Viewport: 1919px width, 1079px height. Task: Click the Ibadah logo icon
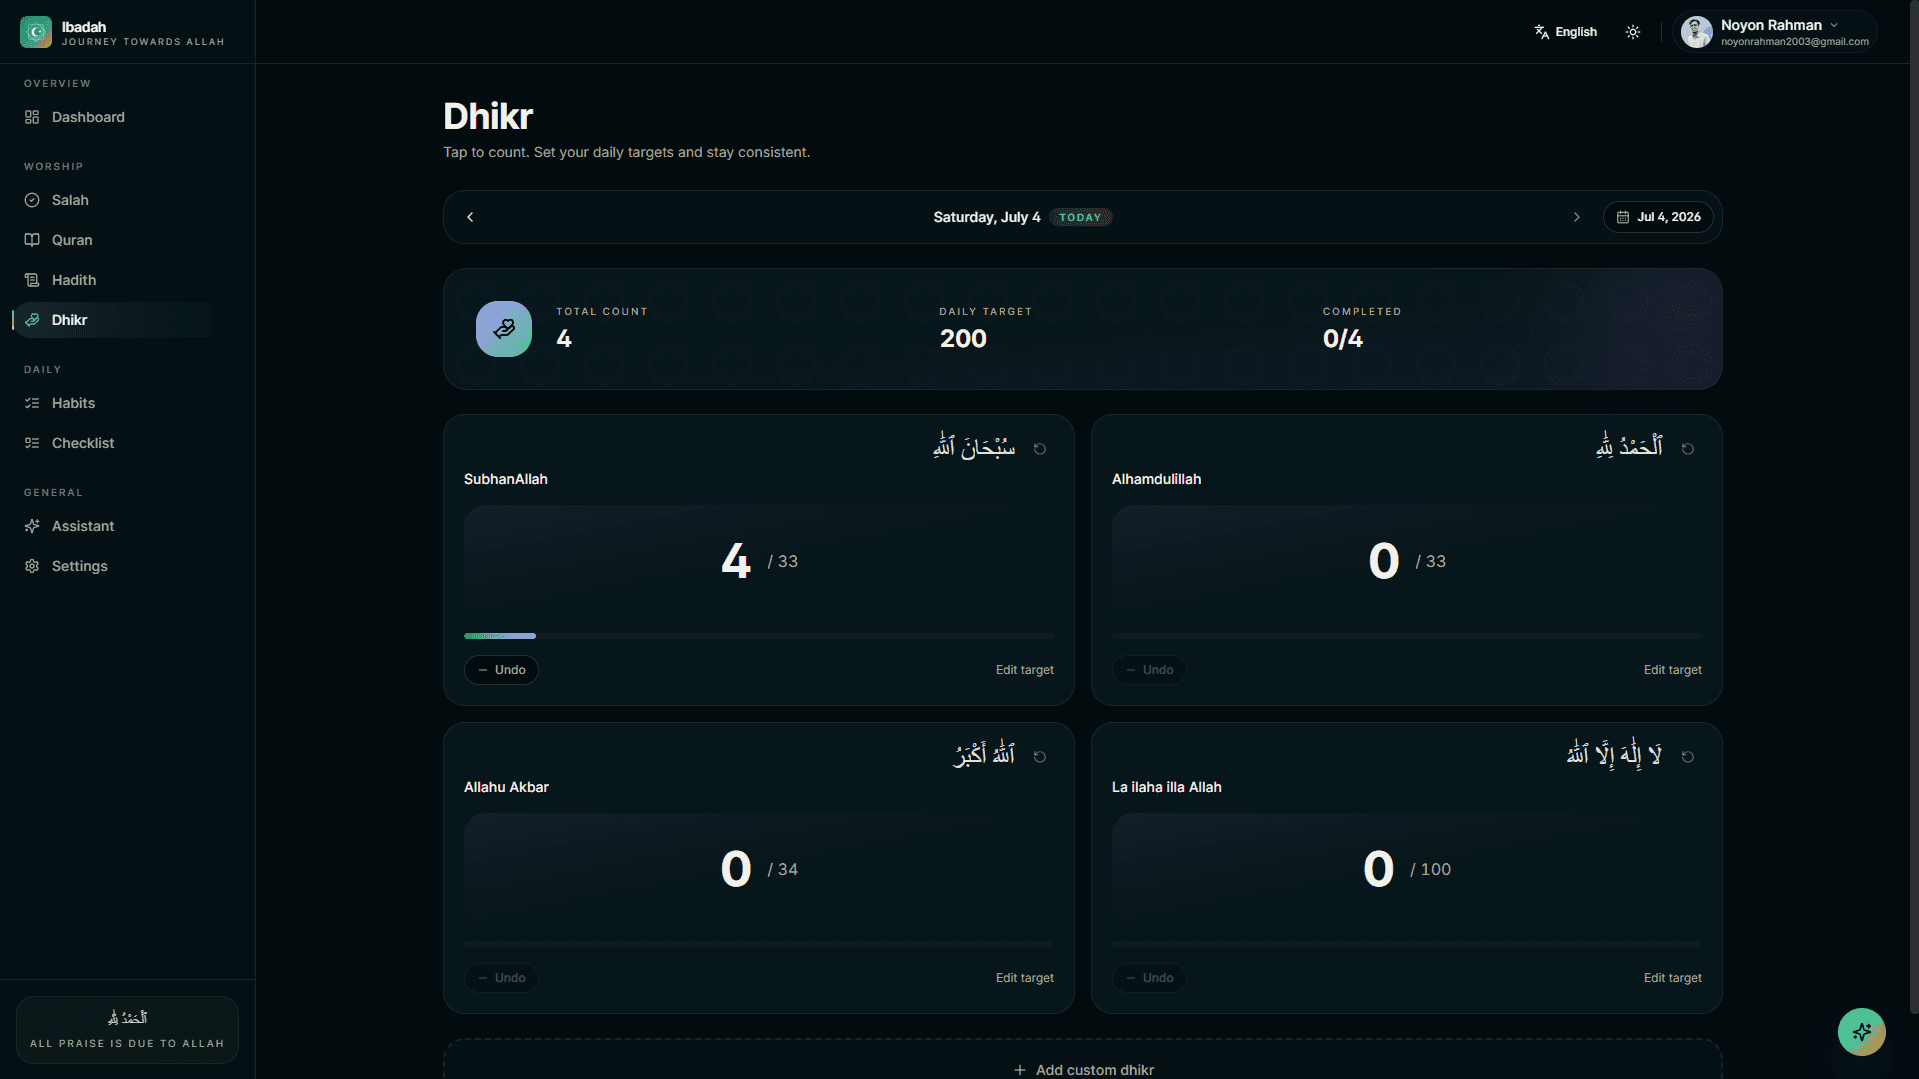tap(36, 32)
